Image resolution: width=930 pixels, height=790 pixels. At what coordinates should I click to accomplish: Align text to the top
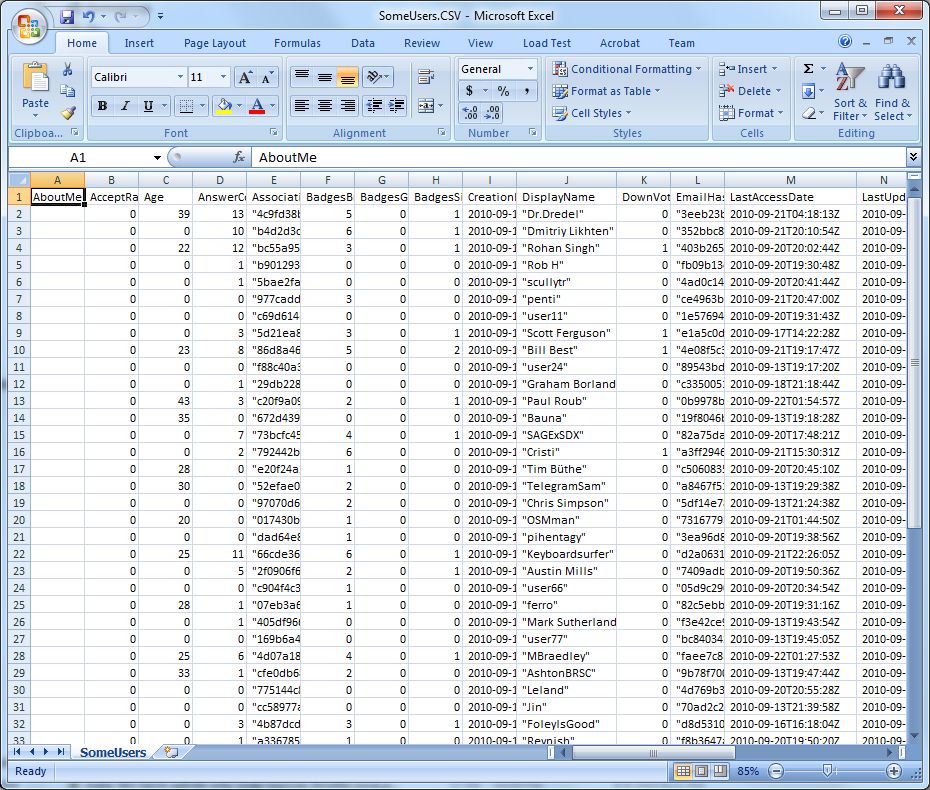(302, 77)
